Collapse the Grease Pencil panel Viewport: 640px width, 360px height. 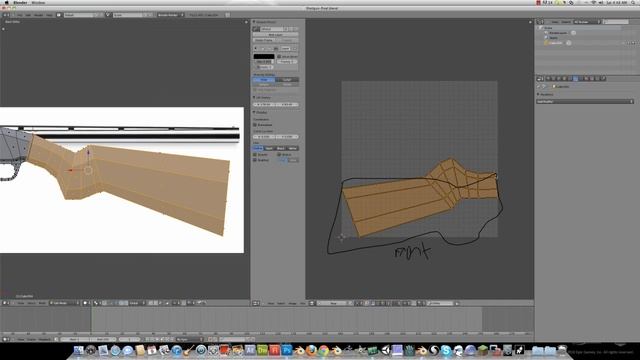coord(254,22)
